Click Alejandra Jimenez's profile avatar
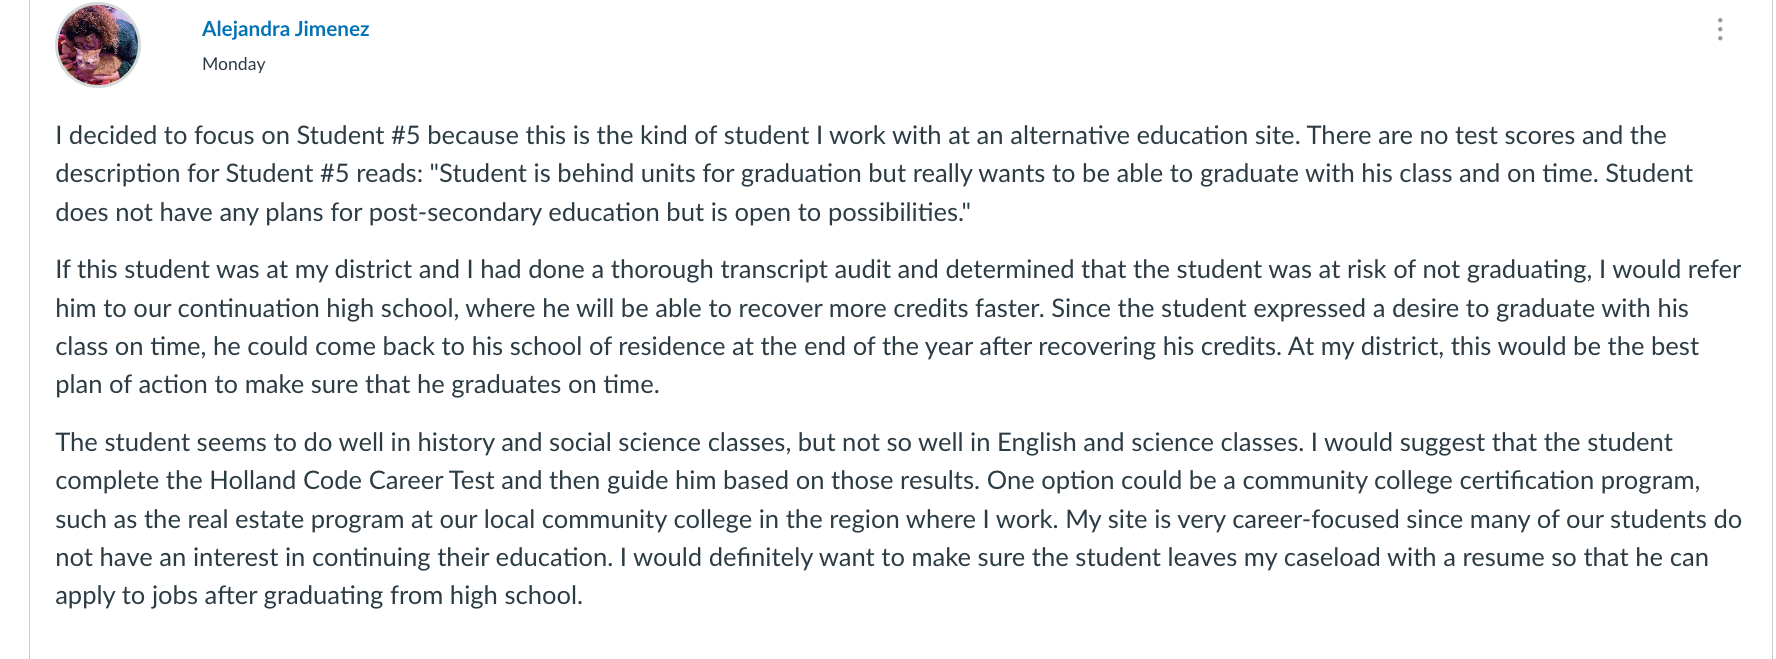 pos(98,45)
